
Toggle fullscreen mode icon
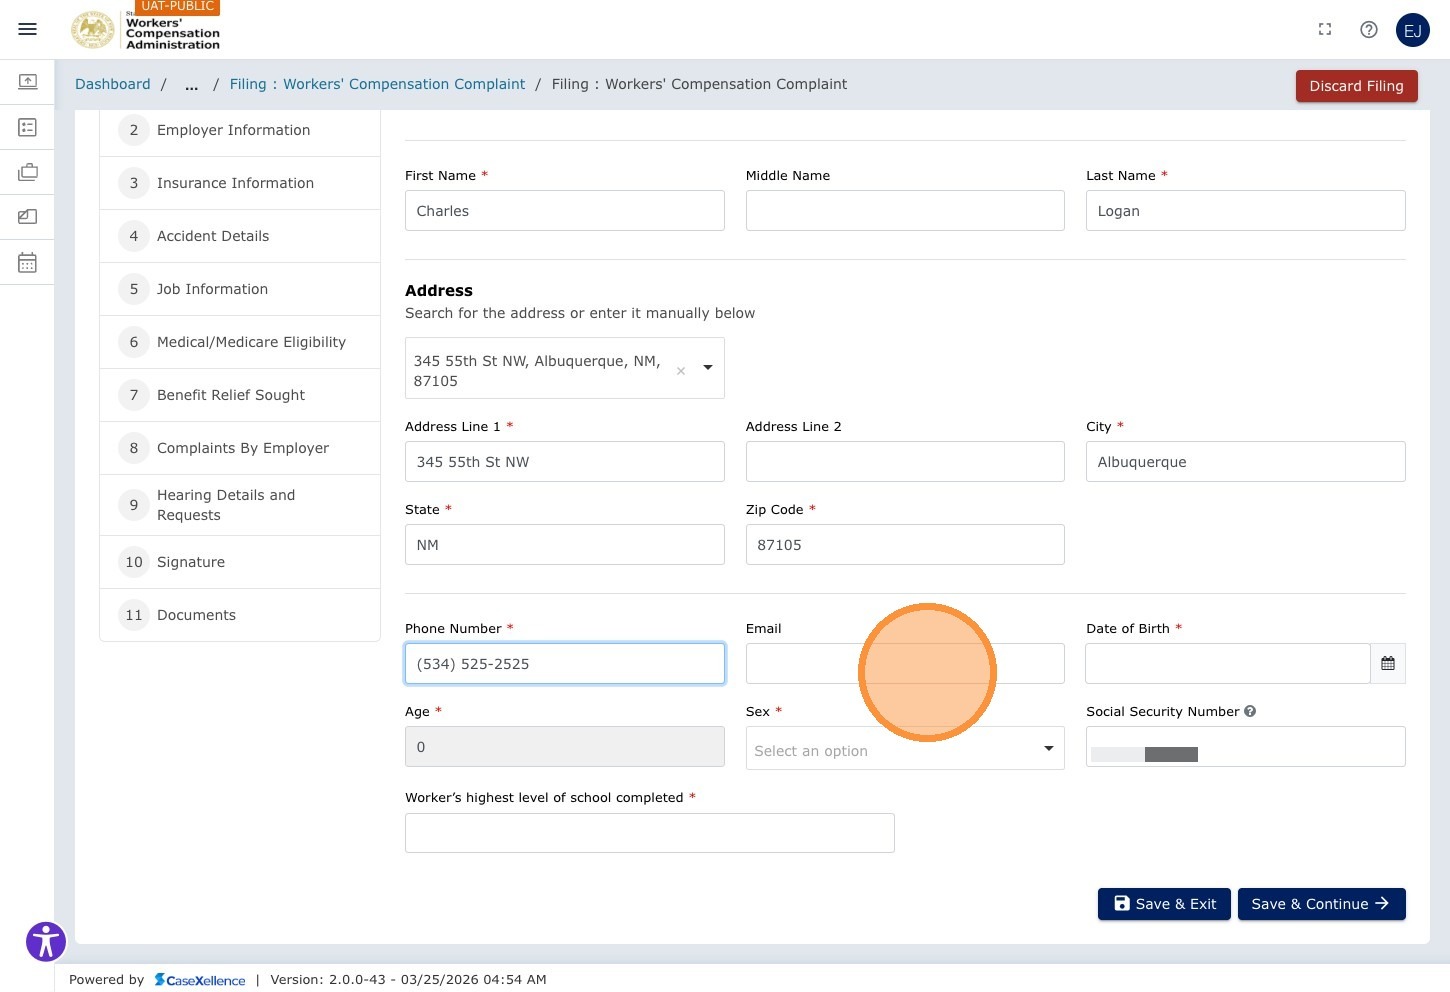point(1325,29)
